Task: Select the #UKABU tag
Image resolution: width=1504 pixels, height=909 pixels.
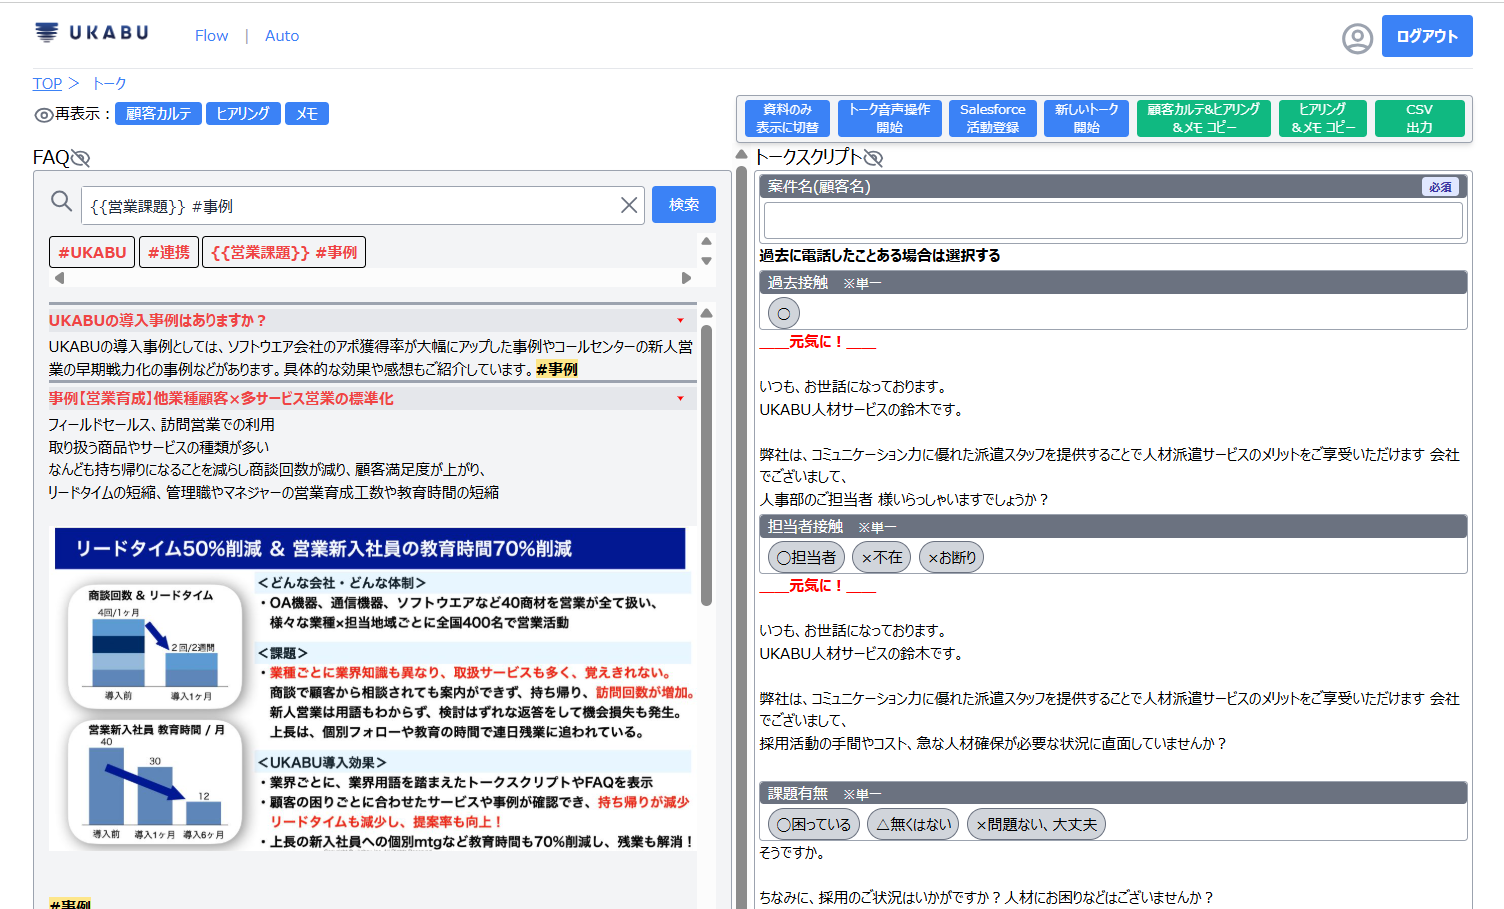Action: coord(92,252)
